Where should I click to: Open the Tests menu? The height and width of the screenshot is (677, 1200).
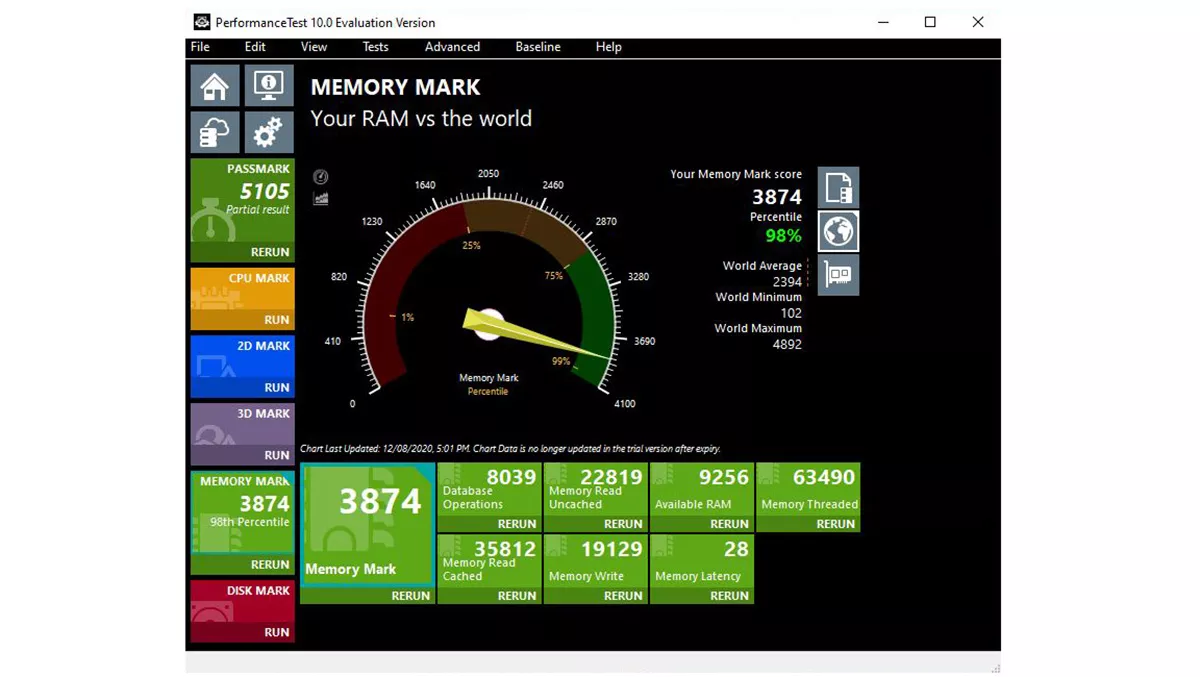375,47
